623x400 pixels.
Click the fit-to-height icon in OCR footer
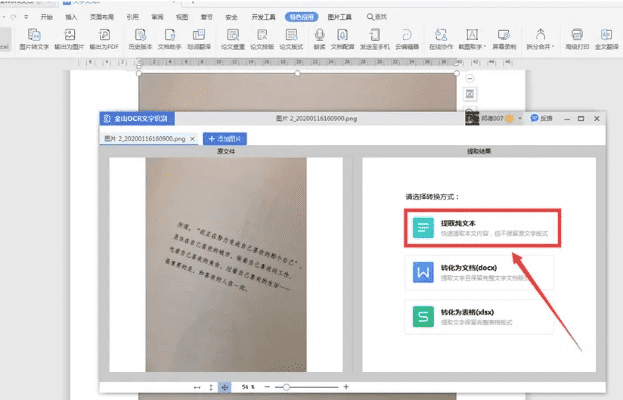tap(211, 387)
